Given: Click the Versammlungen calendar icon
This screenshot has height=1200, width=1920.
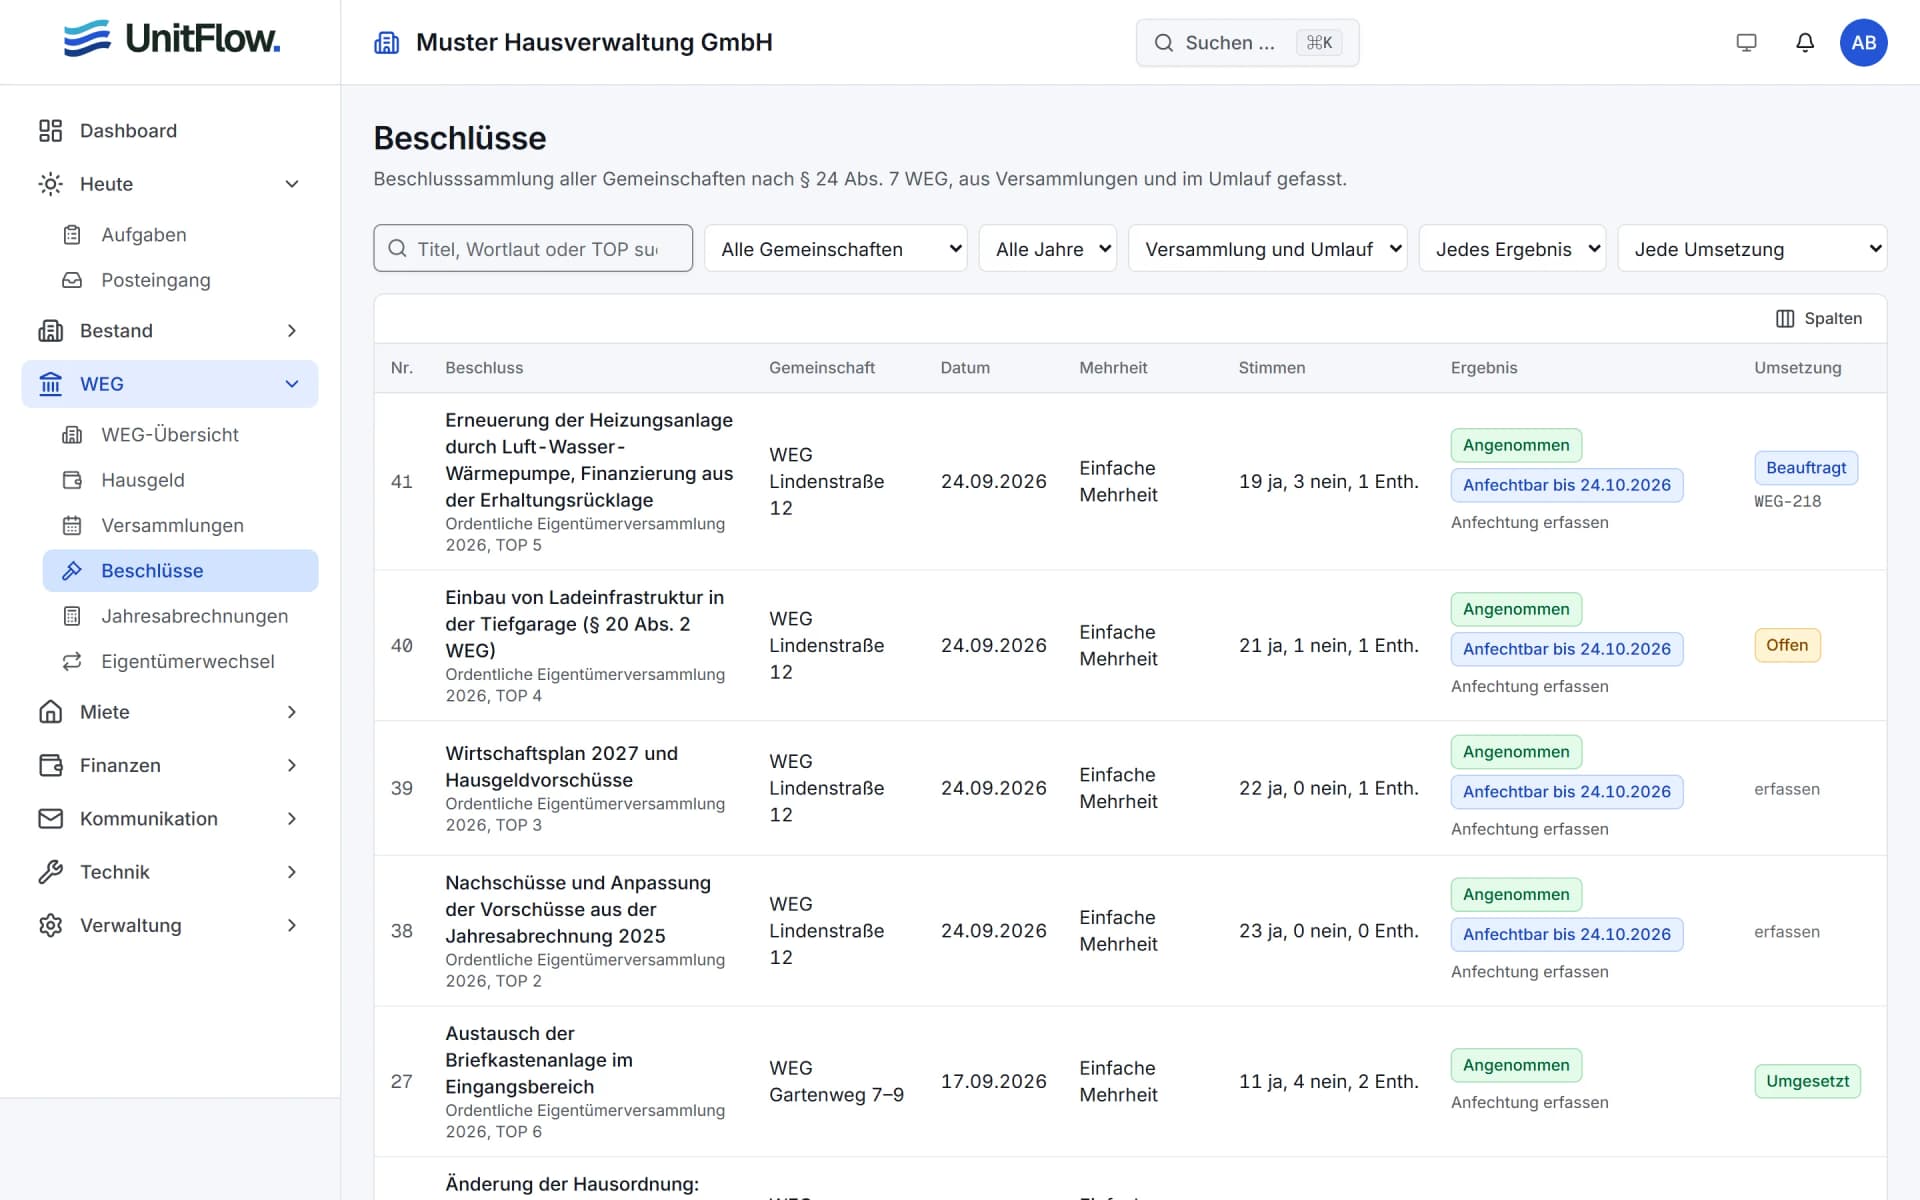Looking at the screenshot, I should 72,525.
